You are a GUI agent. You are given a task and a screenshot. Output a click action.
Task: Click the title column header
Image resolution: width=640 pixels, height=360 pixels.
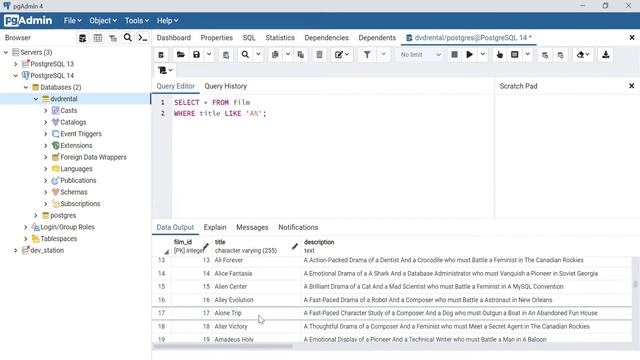pos(256,246)
